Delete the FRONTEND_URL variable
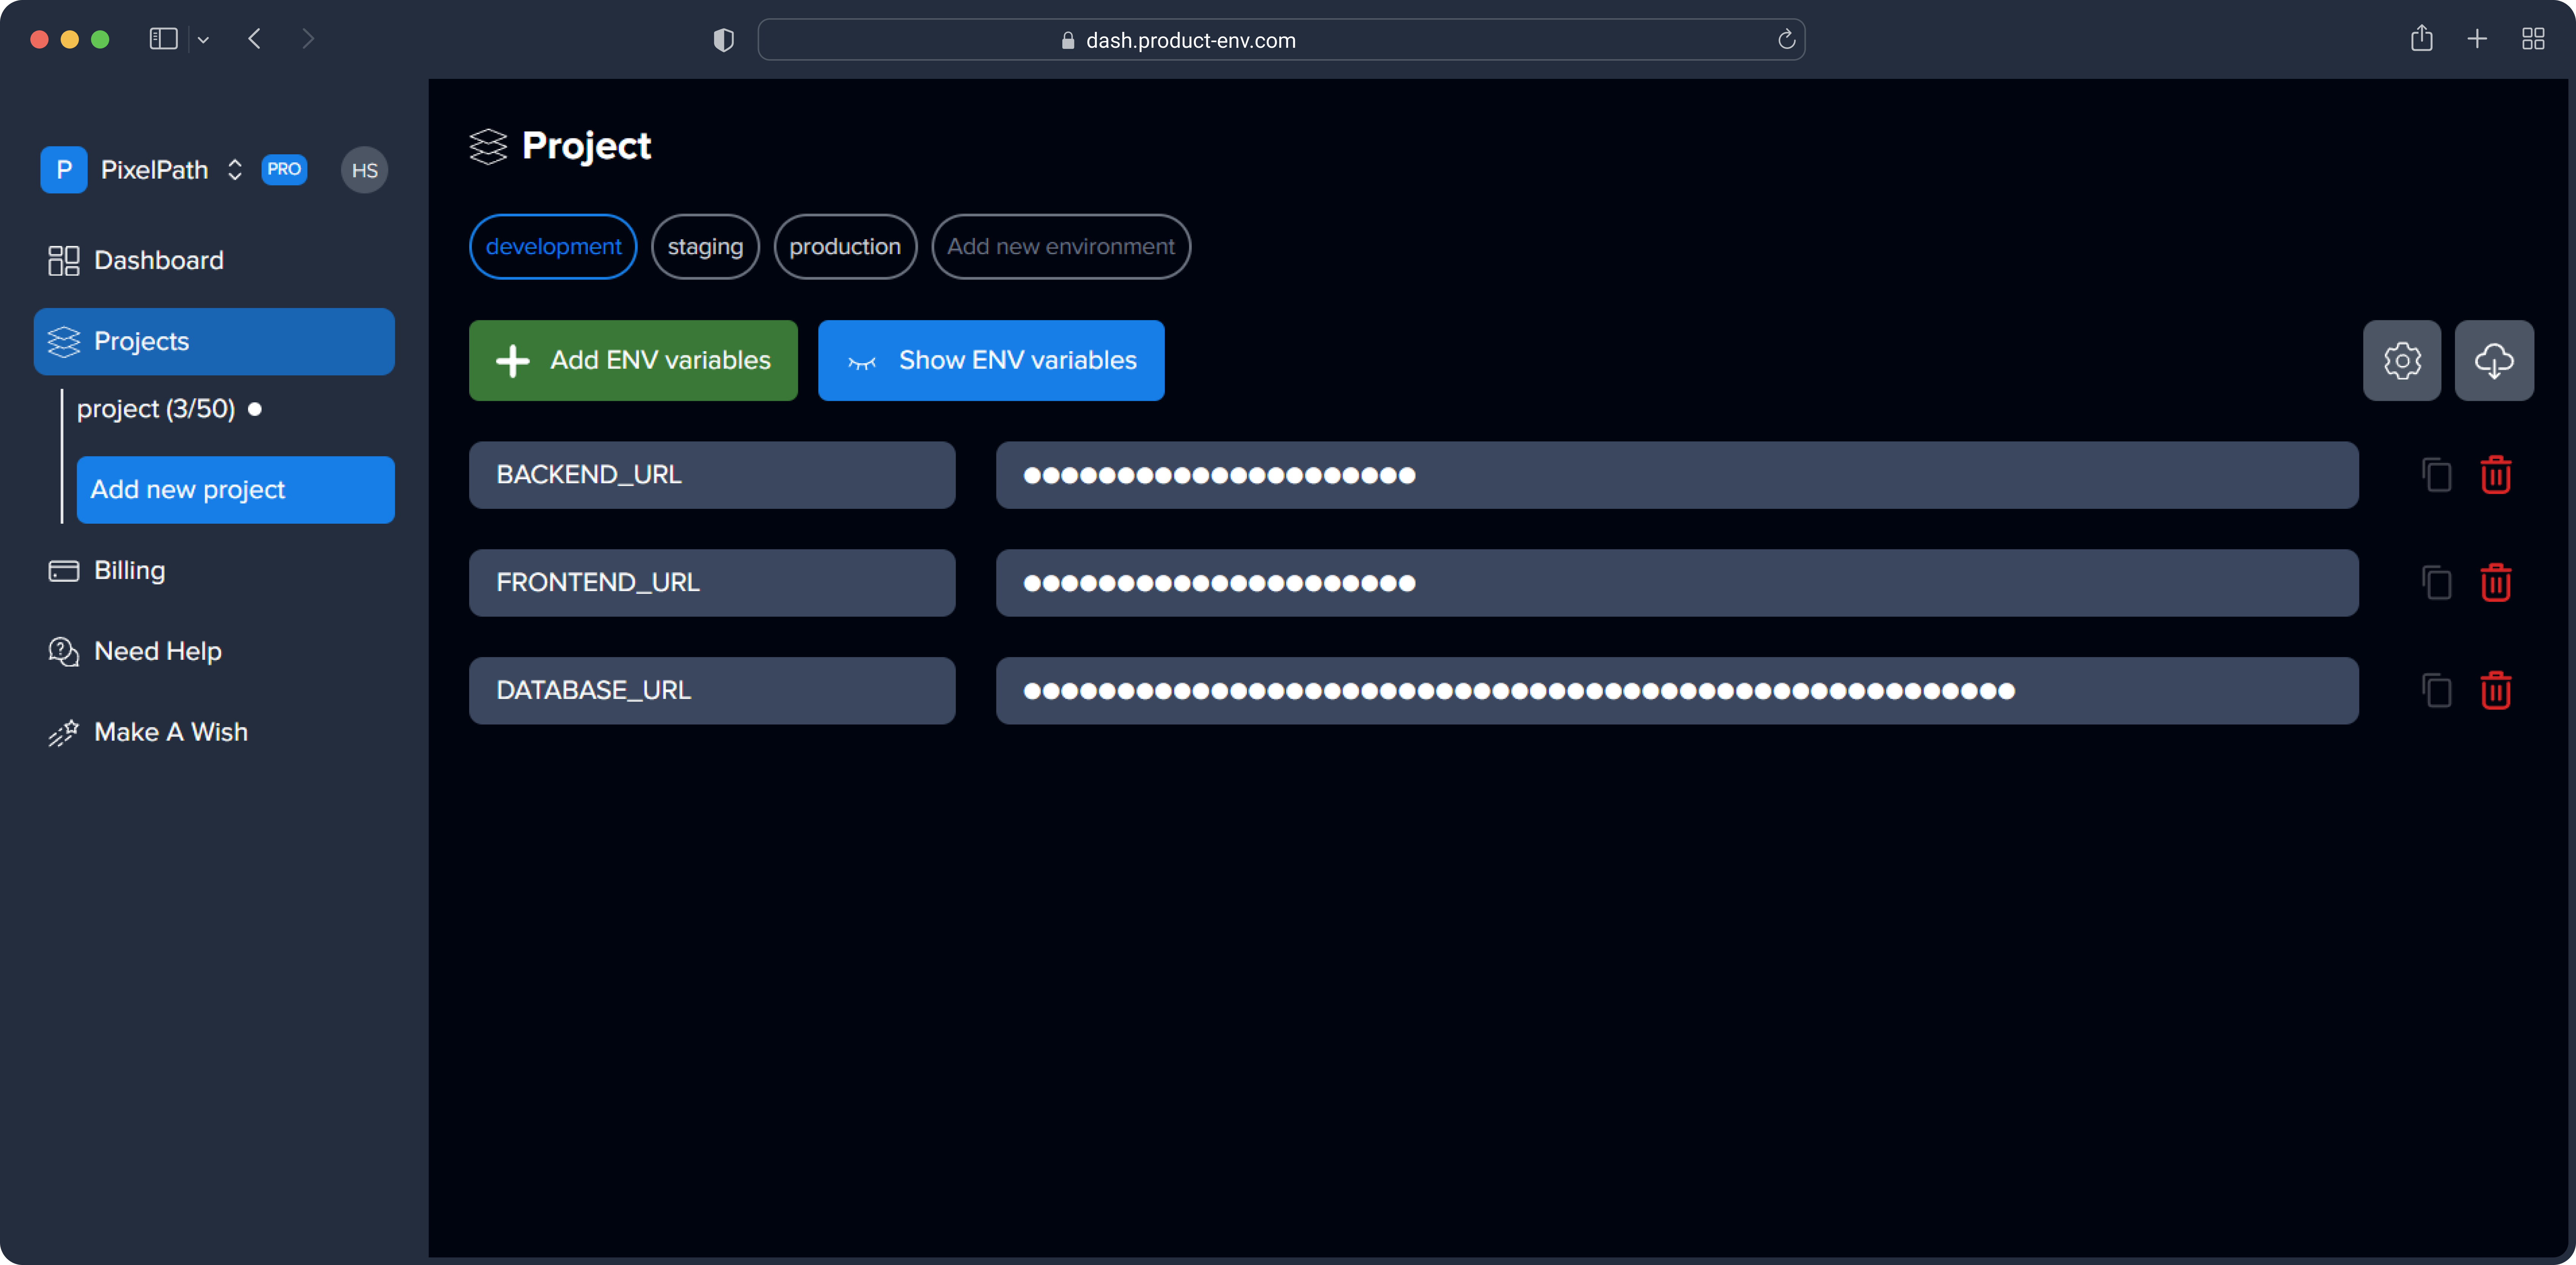 point(2496,583)
